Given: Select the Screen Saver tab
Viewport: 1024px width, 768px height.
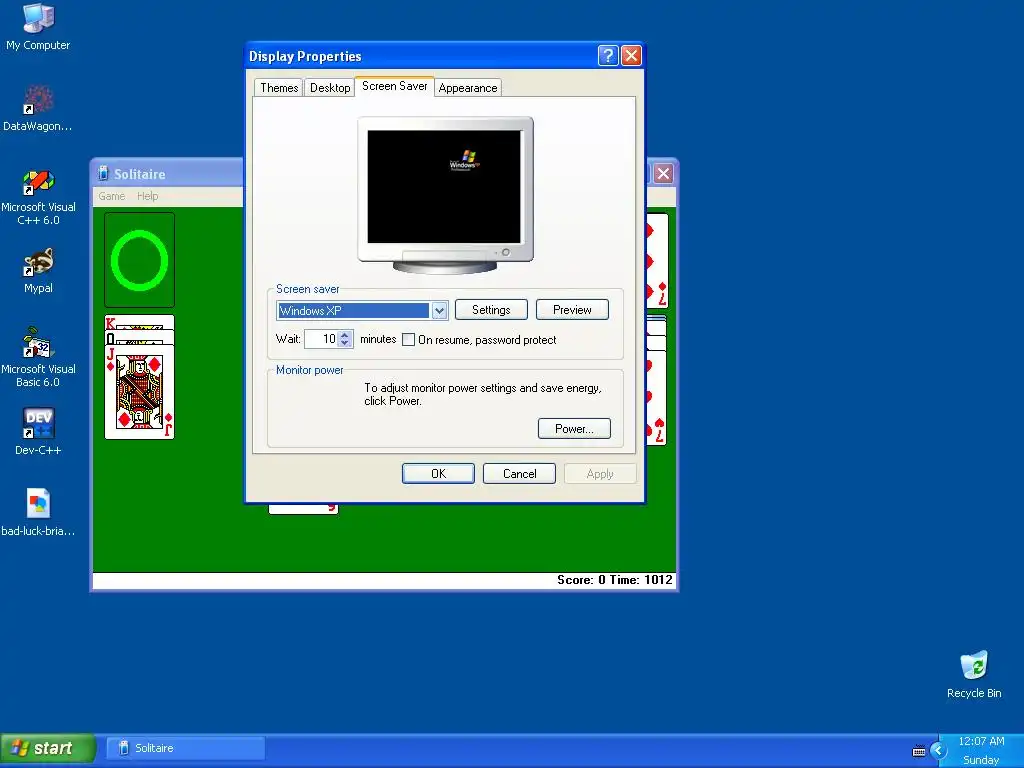Looking at the screenshot, I should tap(394, 86).
